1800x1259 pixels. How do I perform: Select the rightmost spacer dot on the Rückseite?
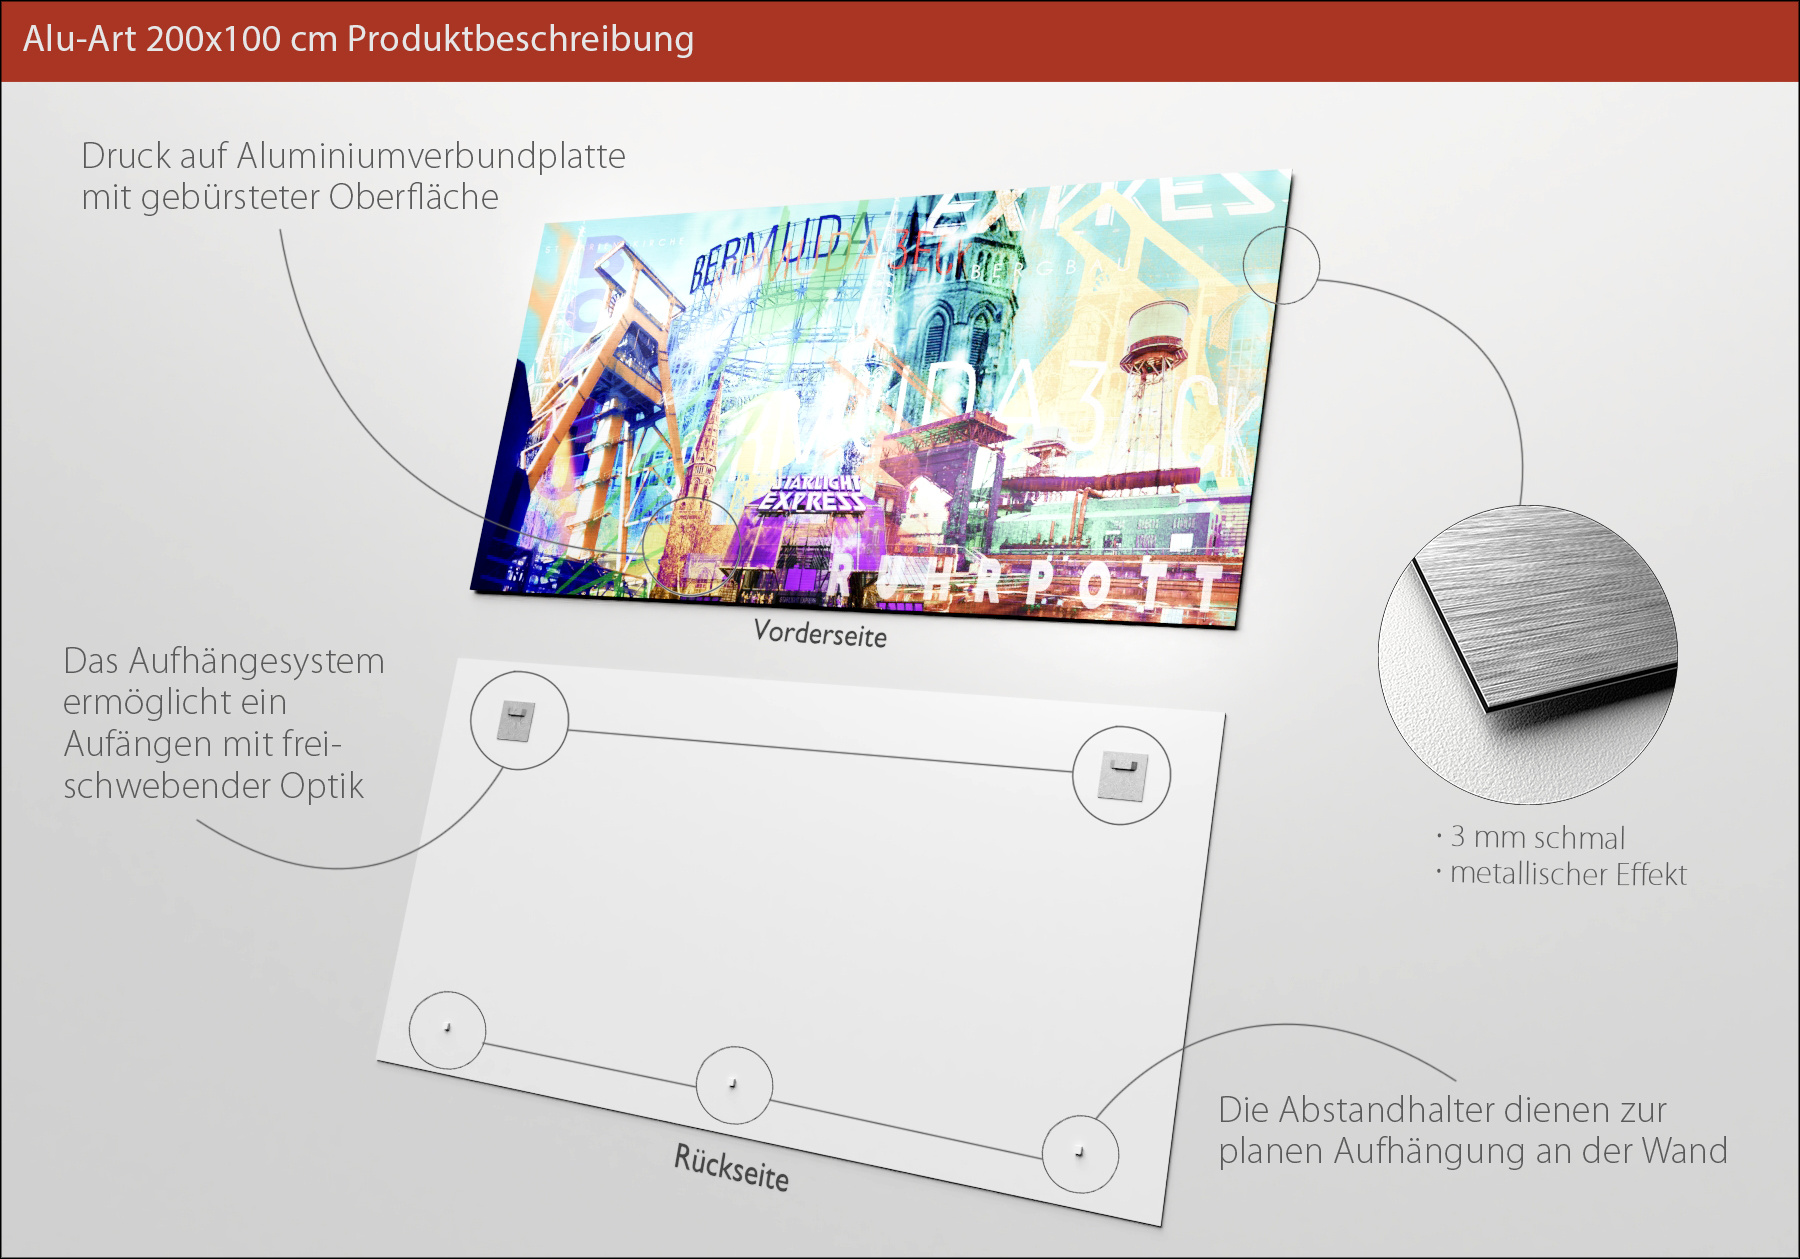[1079, 1152]
